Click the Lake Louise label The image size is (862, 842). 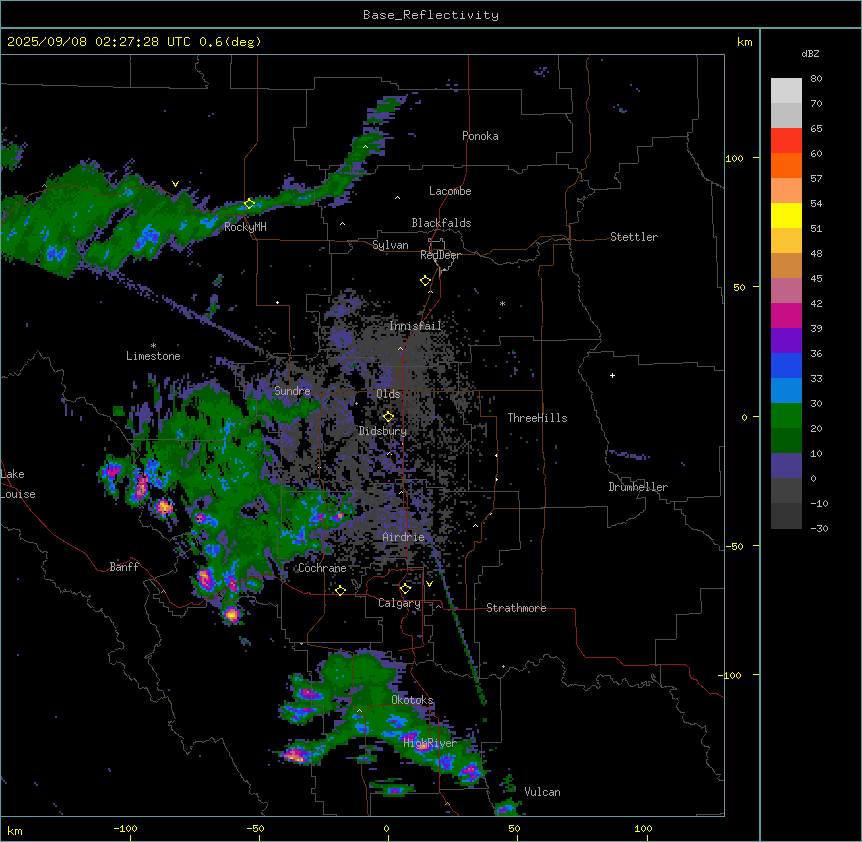tap(18, 484)
